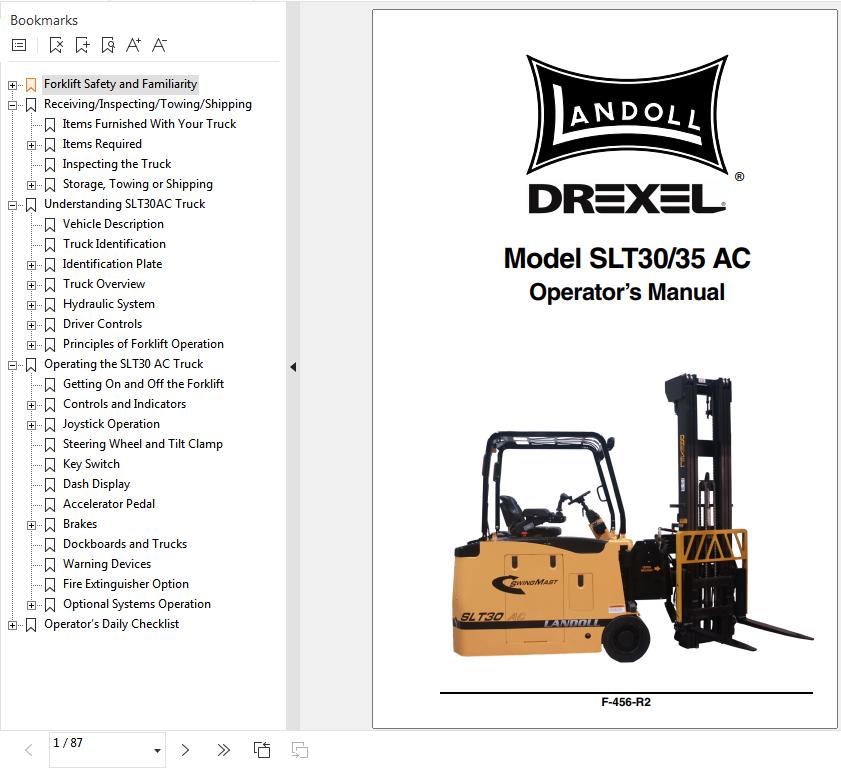Open the Accelerator Pedal bookmark
841x768 pixels.
109,504
